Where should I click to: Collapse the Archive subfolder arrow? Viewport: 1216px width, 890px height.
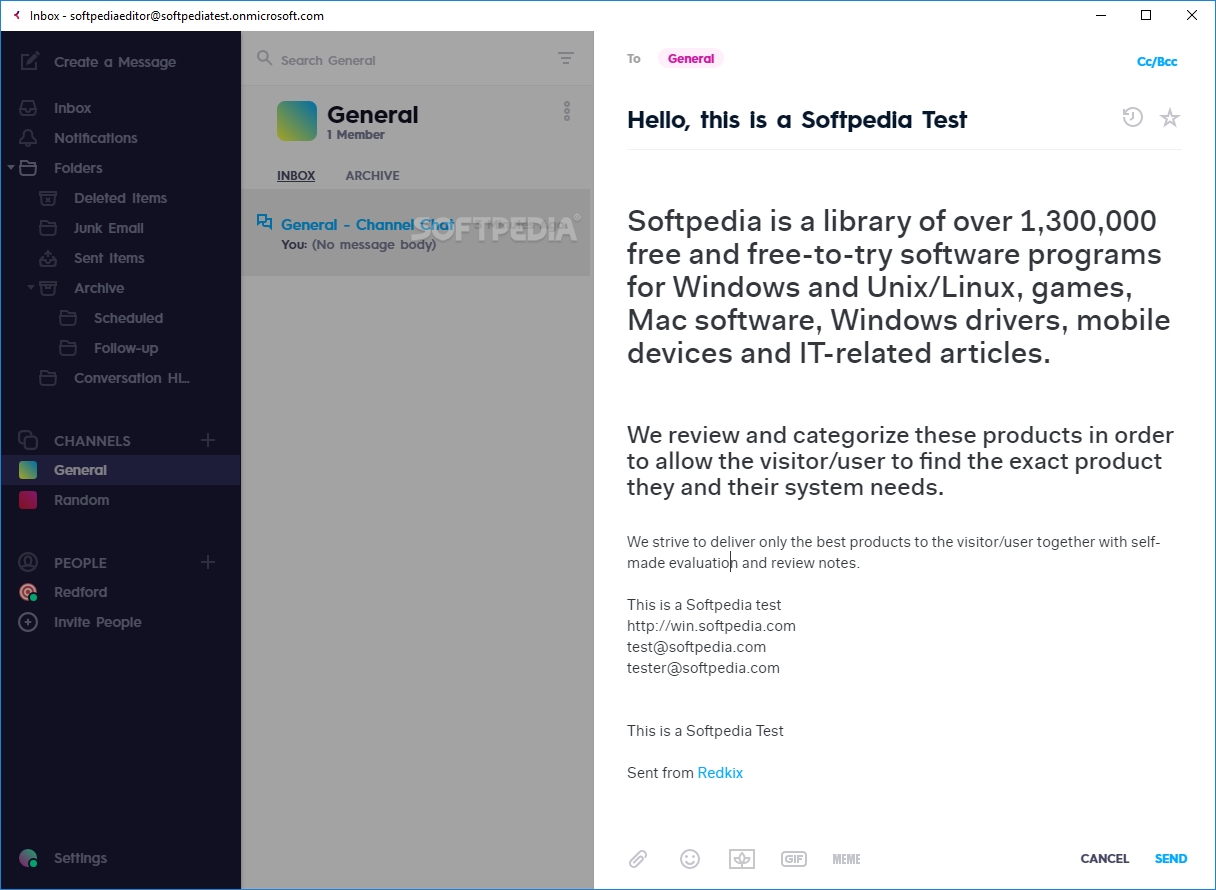point(31,288)
